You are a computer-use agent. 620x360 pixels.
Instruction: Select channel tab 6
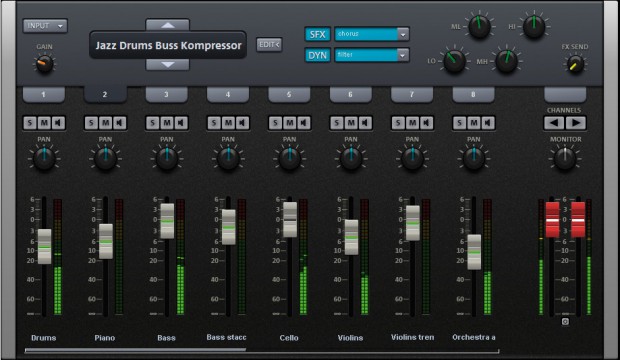pos(350,95)
